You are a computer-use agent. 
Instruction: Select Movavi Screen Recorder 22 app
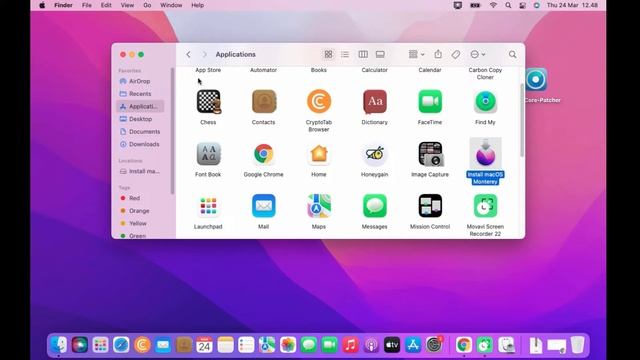pos(485,206)
